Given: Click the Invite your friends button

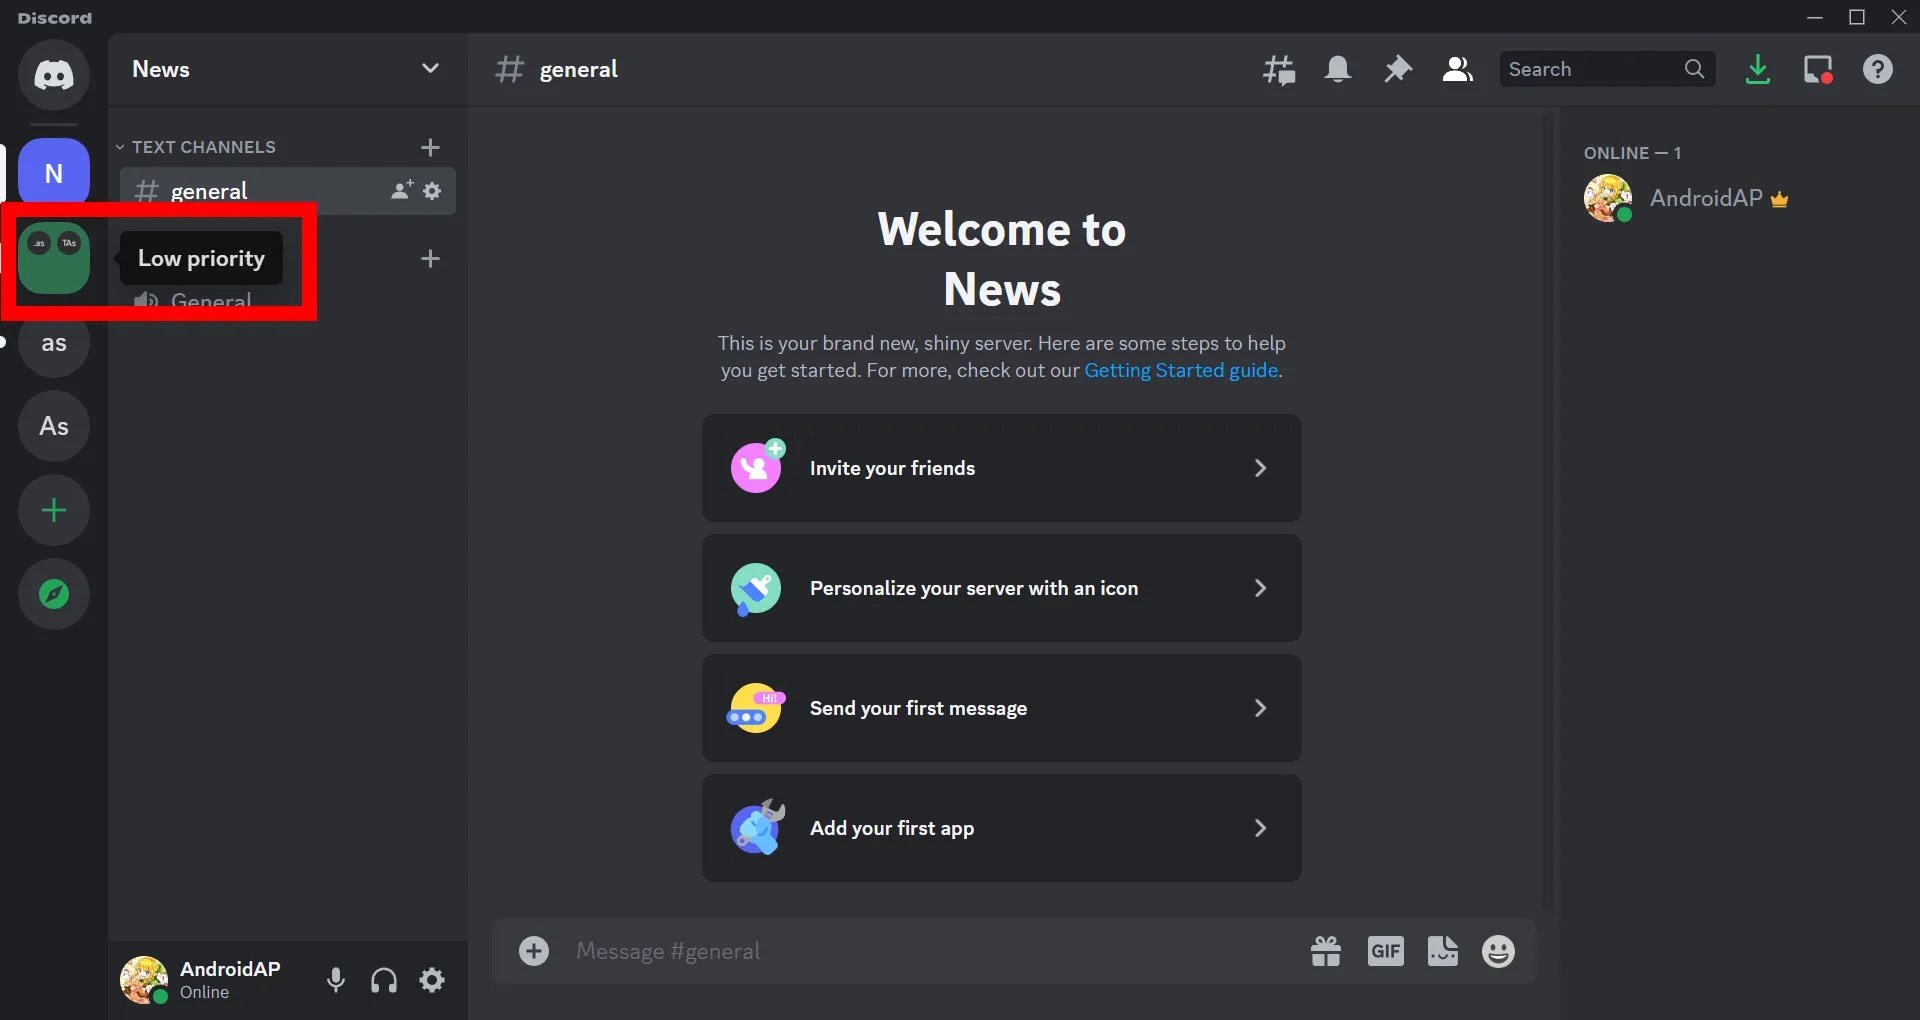Looking at the screenshot, I should click(1001, 468).
